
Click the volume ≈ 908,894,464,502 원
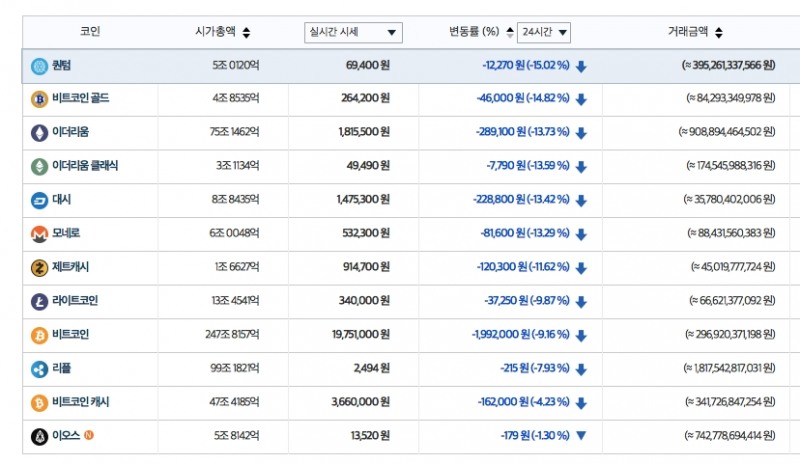(727, 132)
